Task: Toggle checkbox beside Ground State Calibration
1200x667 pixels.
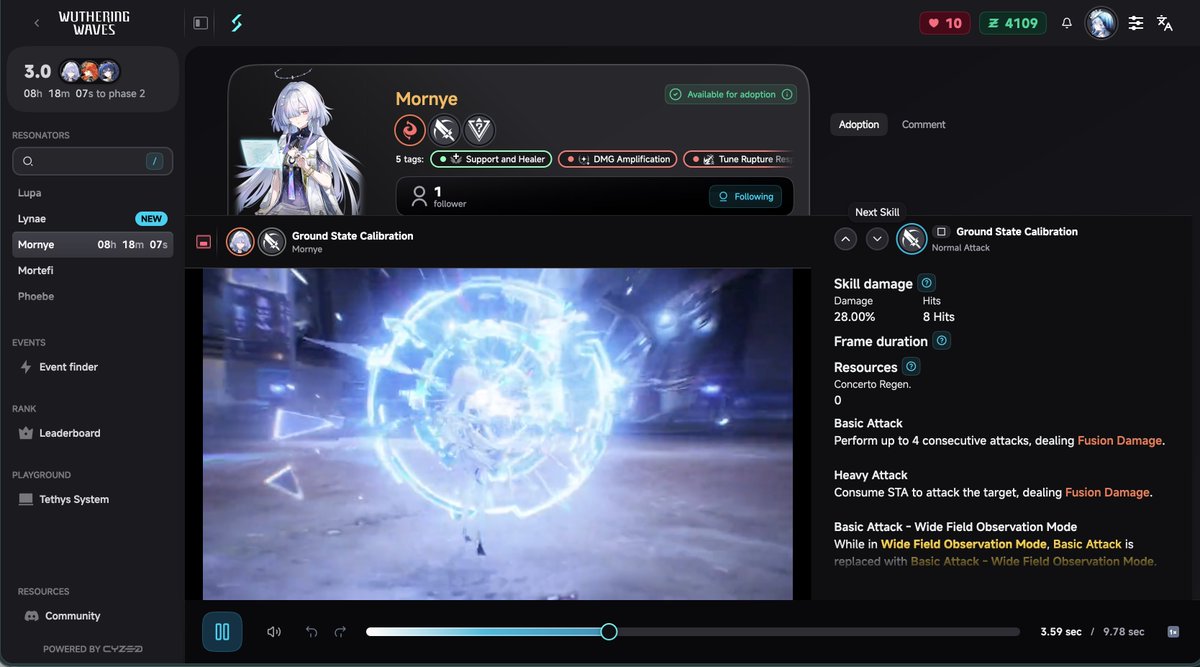Action: [941, 232]
